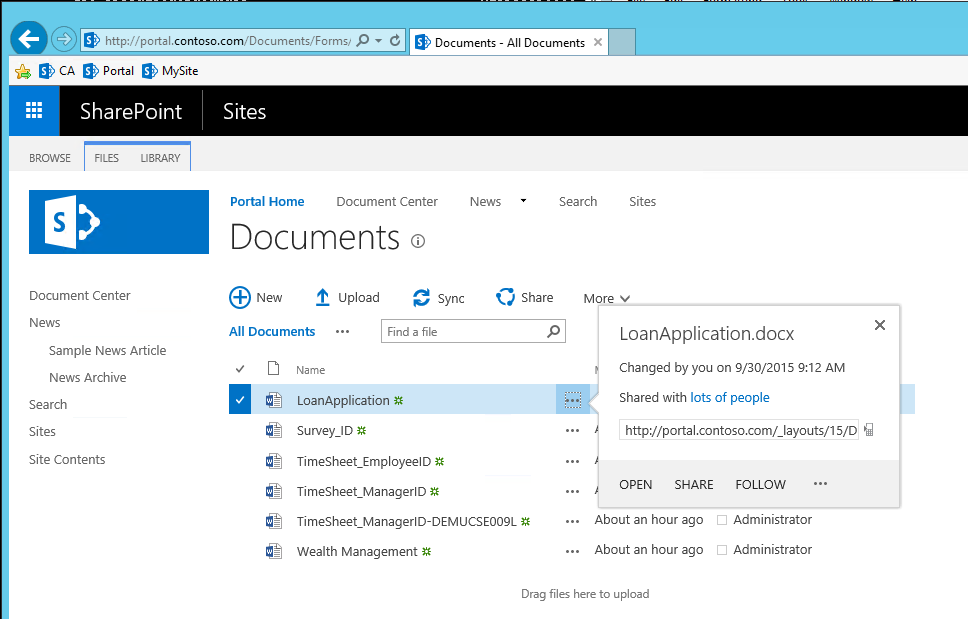
Task: Switch to the FILES ribbon tab
Action: 106,158
